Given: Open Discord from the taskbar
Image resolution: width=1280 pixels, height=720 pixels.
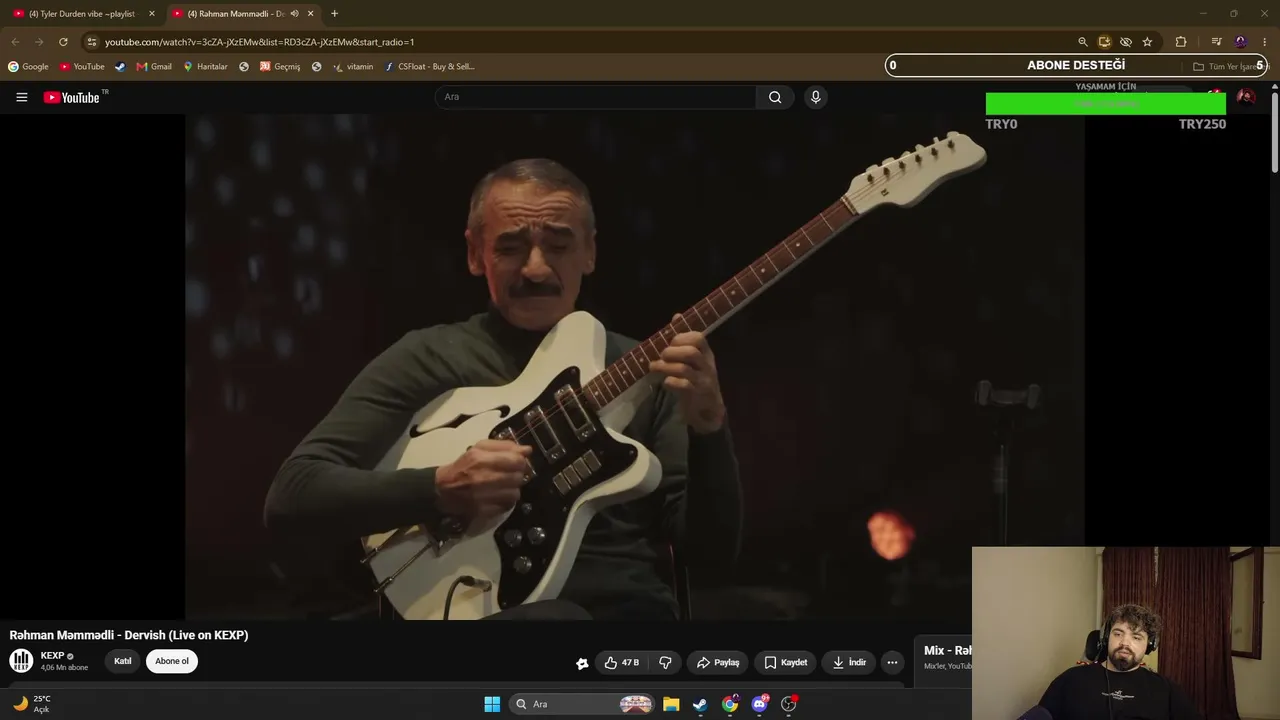Looking at the screenshot, I should pos(760,704).
